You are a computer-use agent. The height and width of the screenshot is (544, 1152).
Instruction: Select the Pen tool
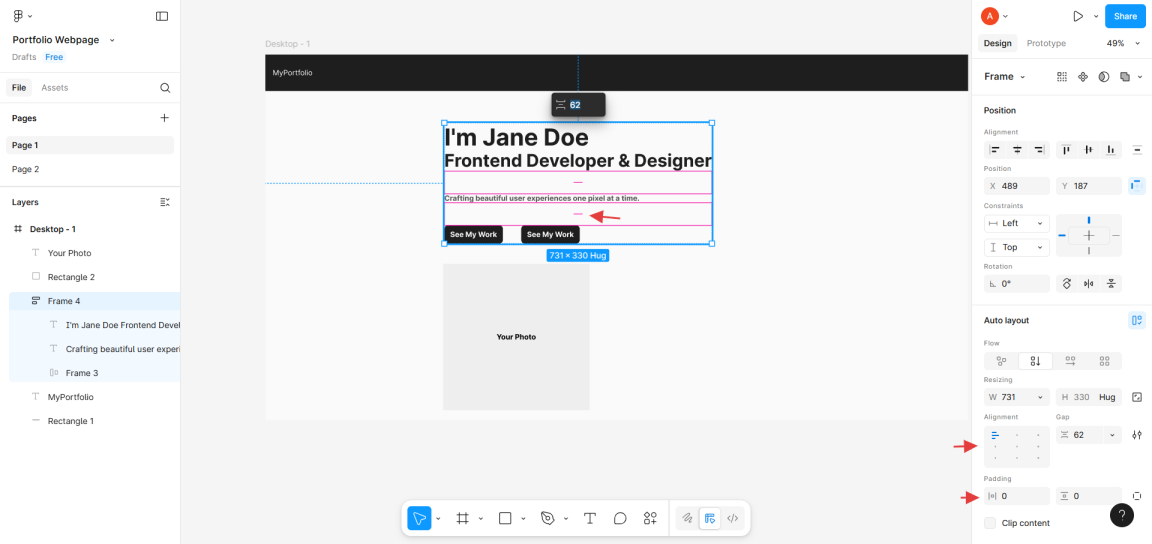coord(547,518)
